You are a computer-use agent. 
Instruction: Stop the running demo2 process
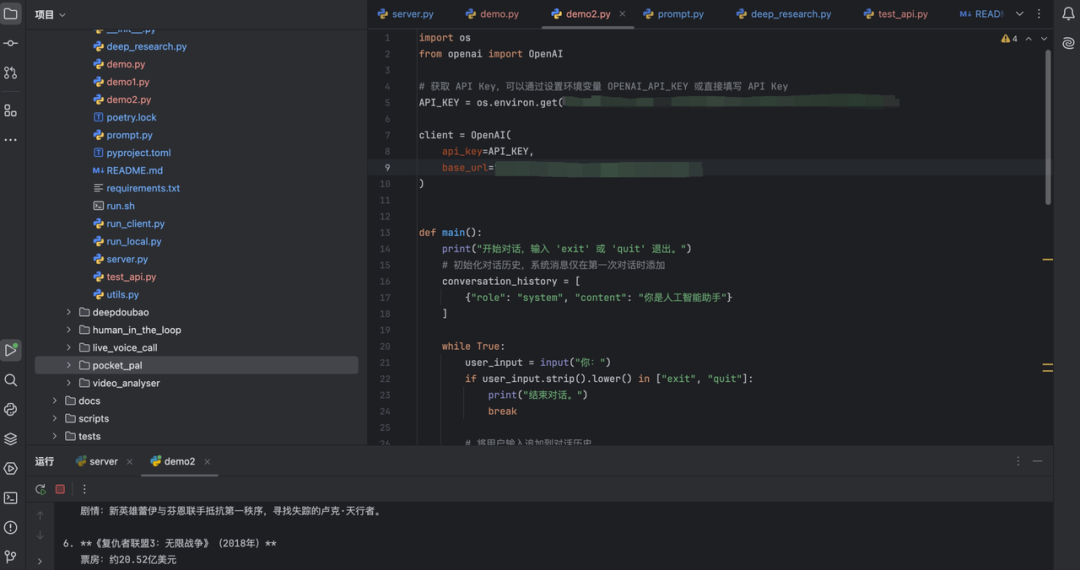(60, 489)
